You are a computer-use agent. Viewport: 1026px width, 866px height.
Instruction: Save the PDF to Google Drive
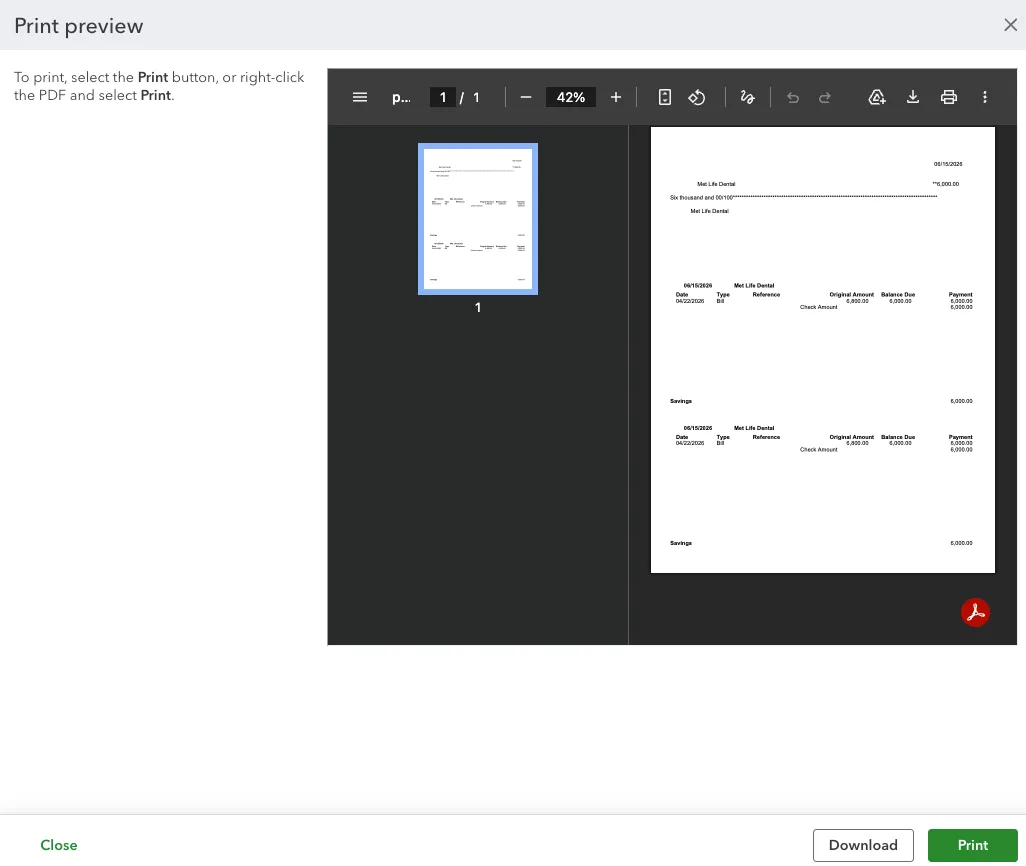(877, 98)
